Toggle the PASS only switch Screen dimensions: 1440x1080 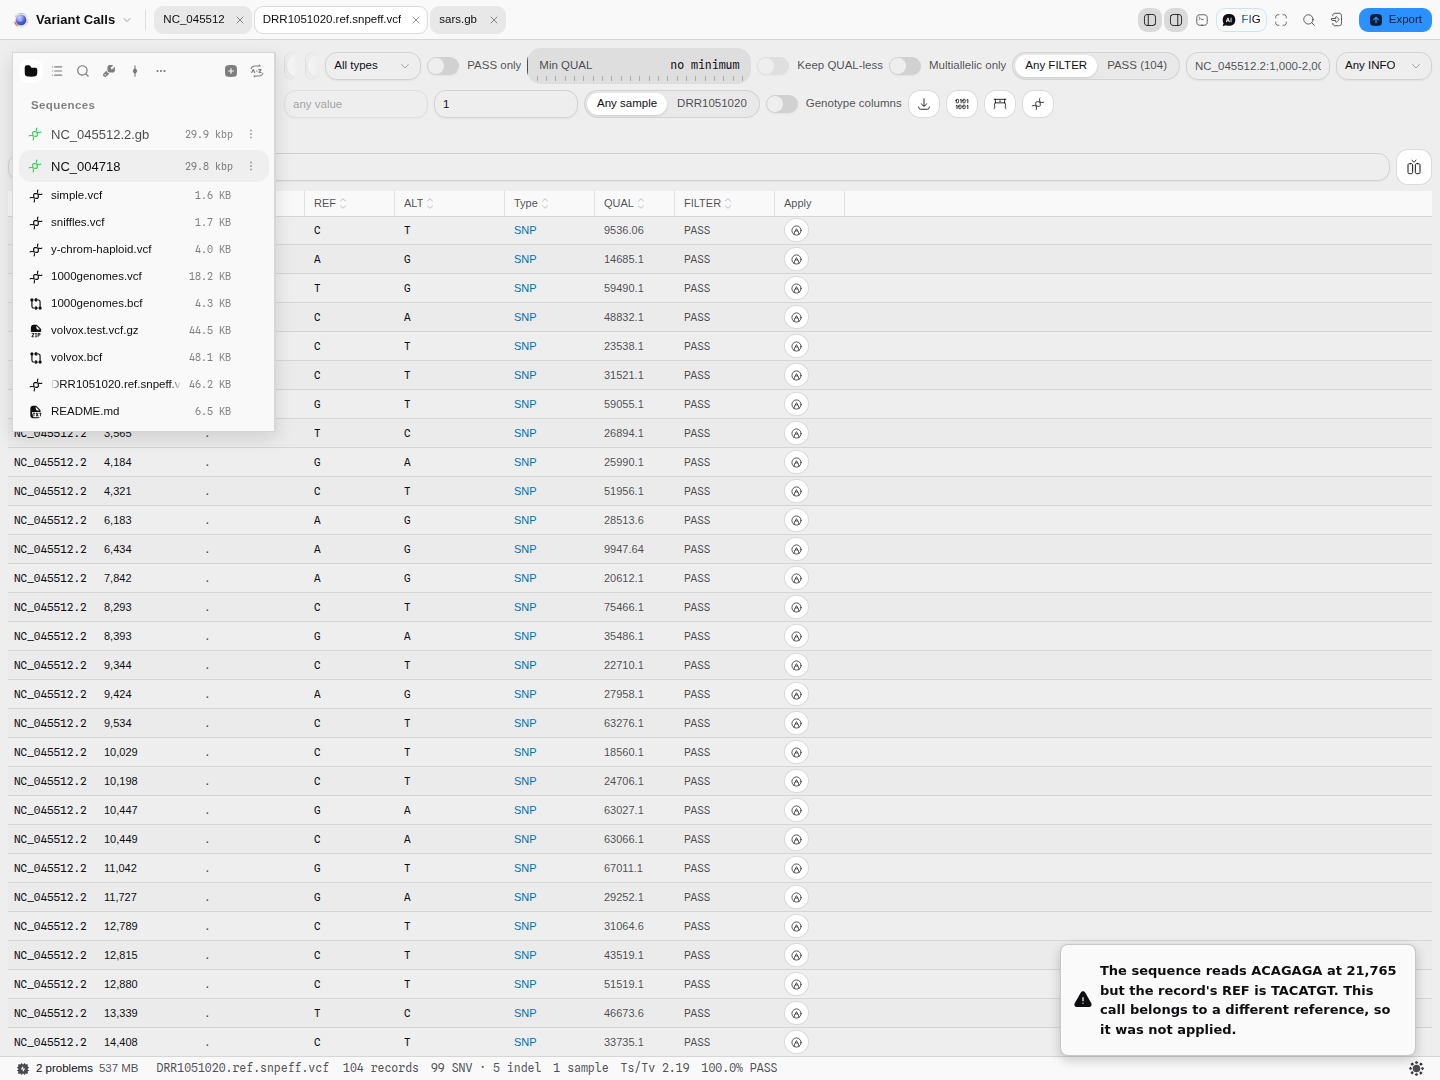tap(443, 66)
